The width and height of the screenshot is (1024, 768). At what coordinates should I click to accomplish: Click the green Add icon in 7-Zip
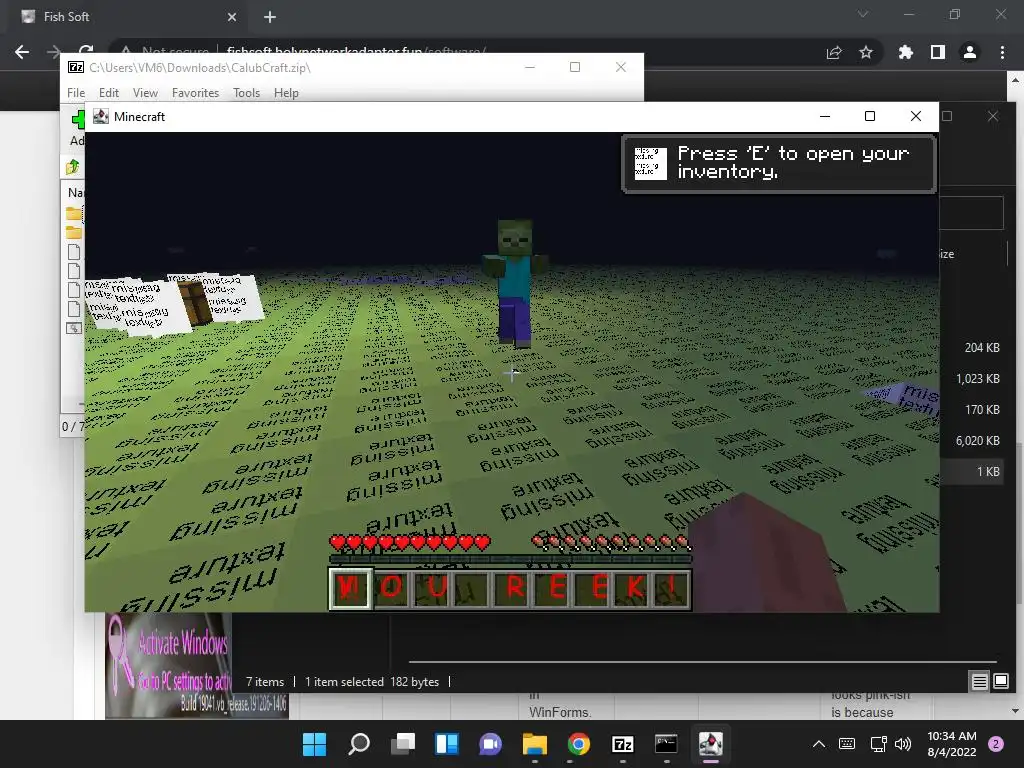tap(78, 119)
